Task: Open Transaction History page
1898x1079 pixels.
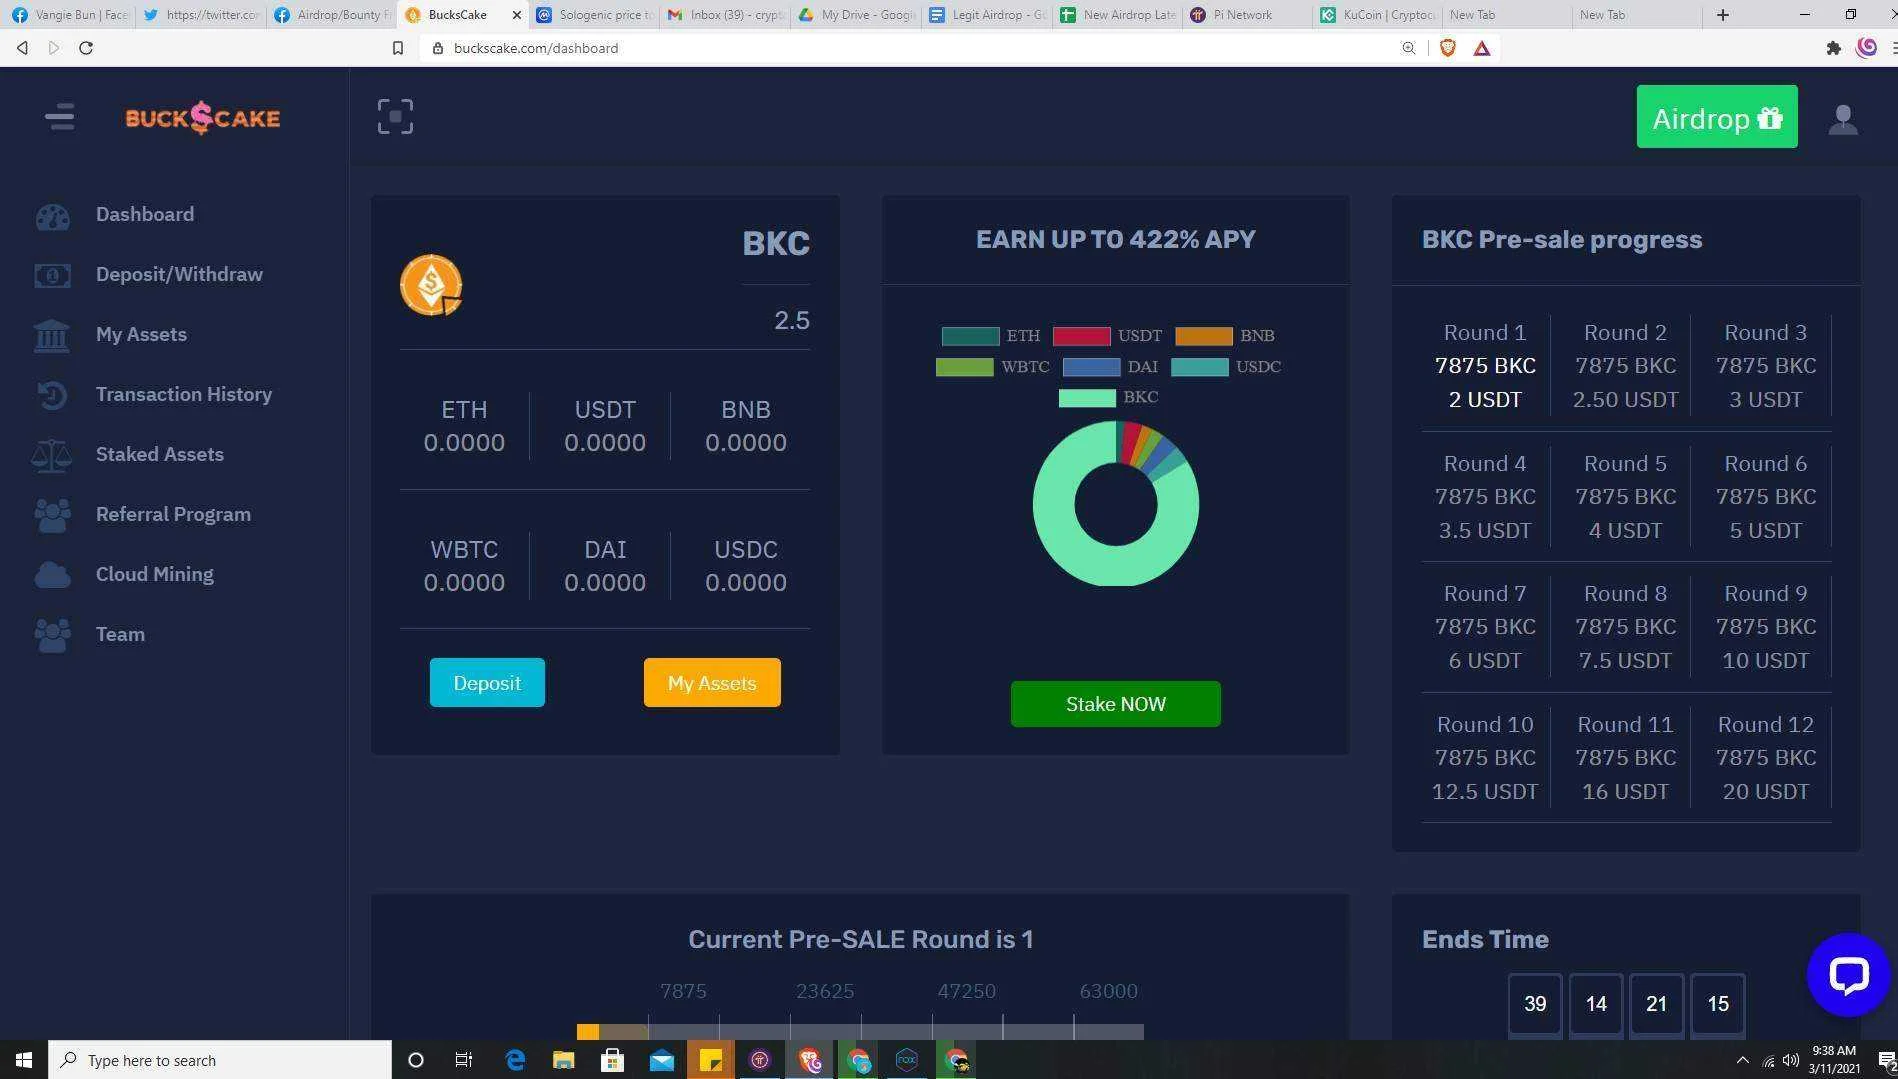Action: [184, 394]
